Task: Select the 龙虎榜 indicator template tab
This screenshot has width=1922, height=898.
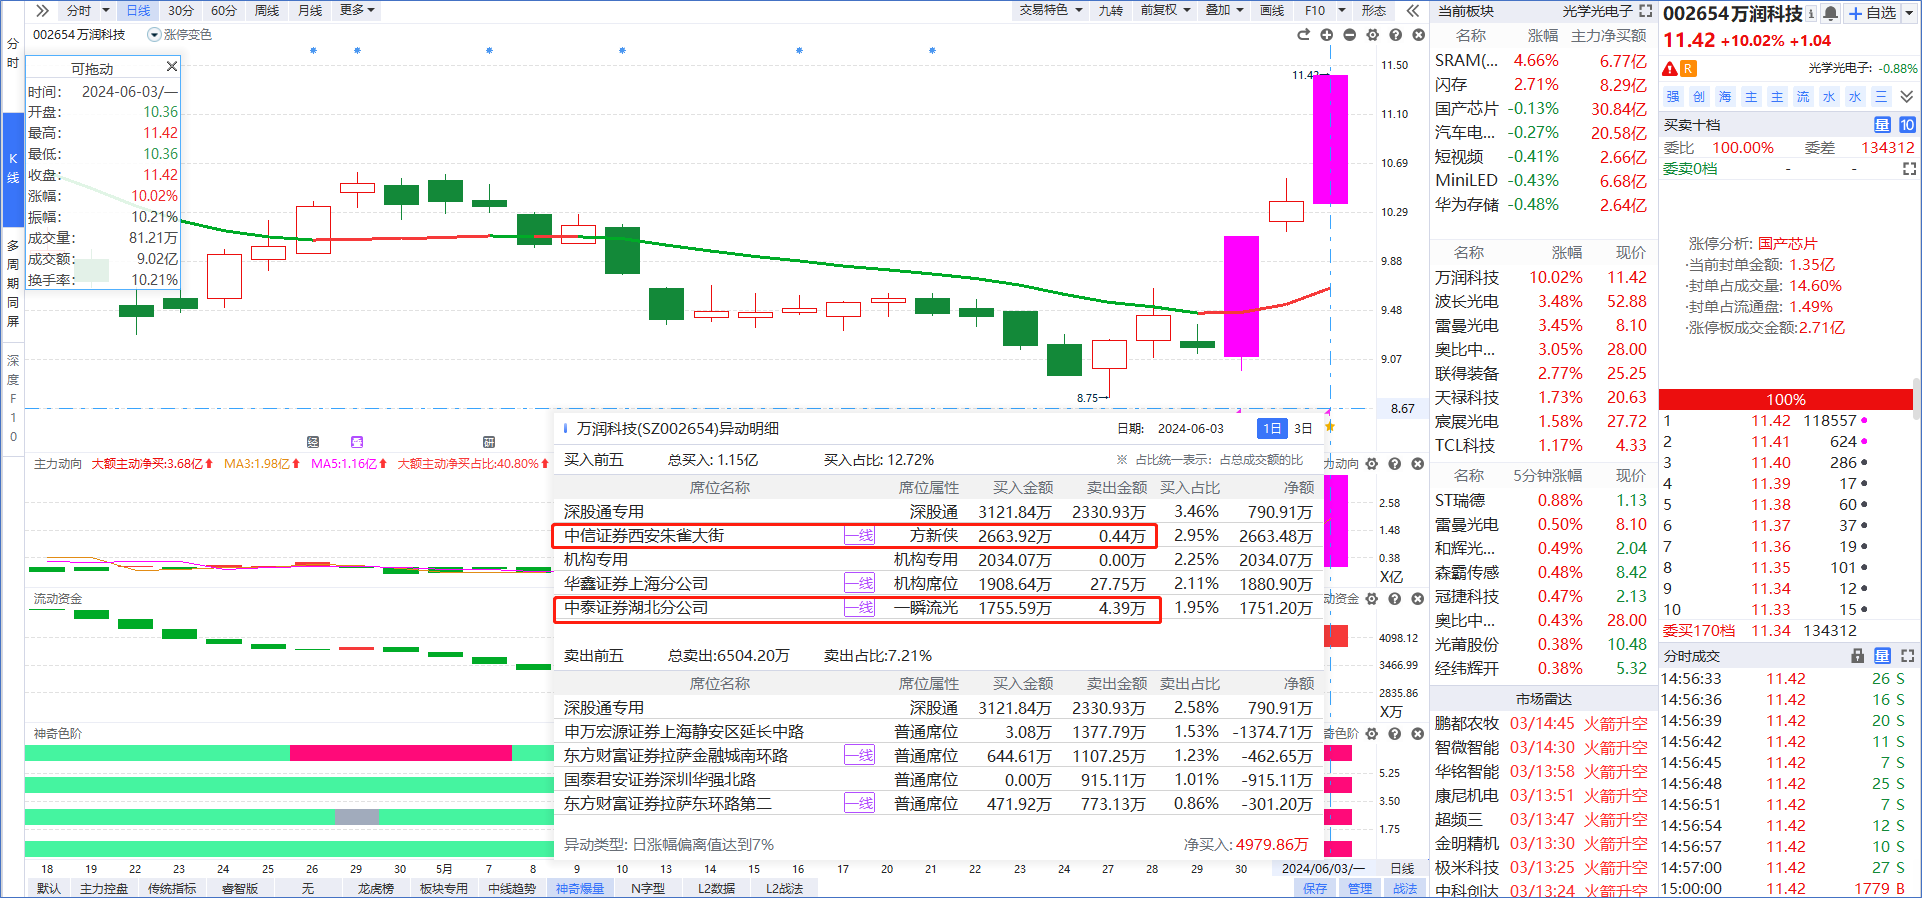Action: click(376, 888)
